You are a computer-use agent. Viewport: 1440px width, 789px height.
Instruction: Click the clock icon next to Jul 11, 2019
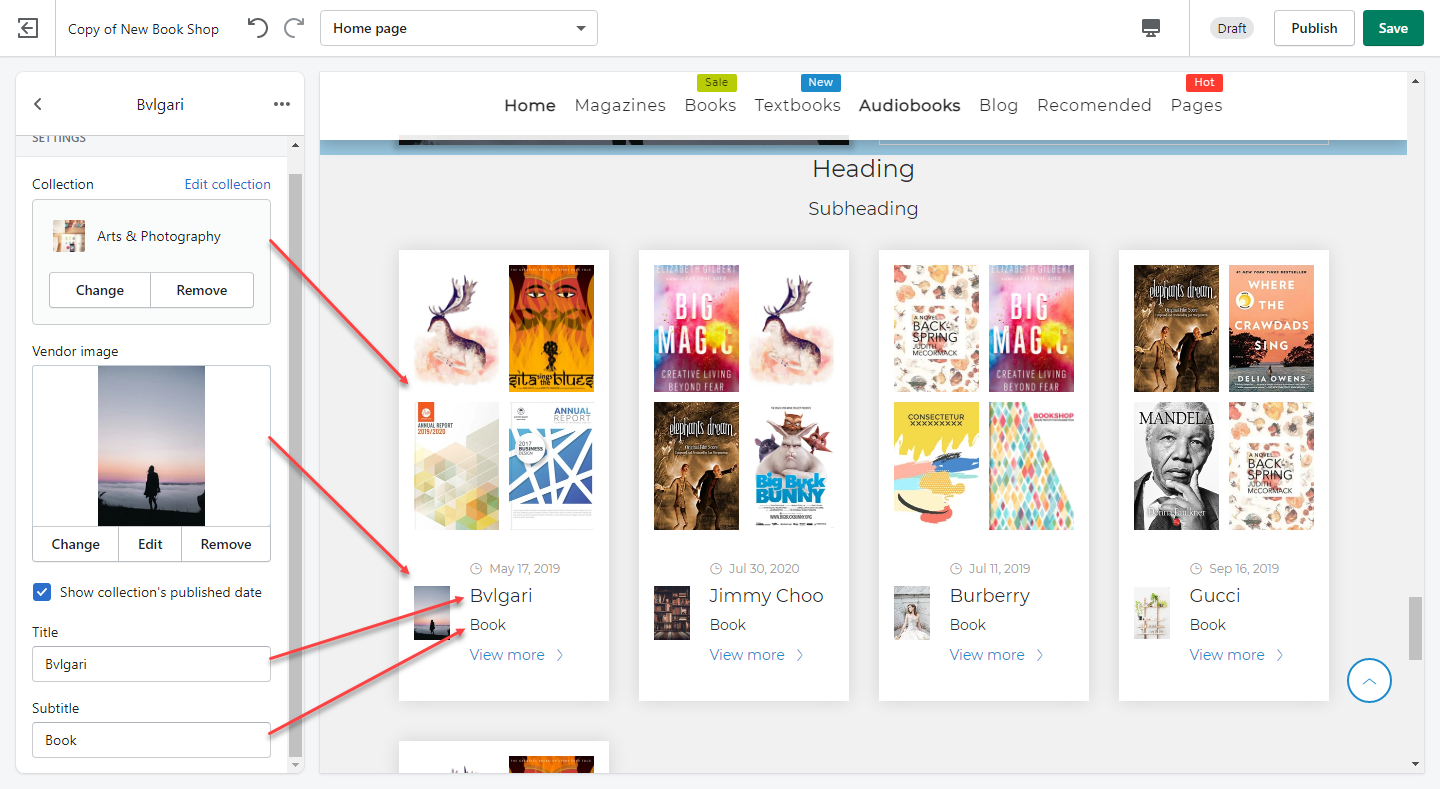click(x=956, y=568)
